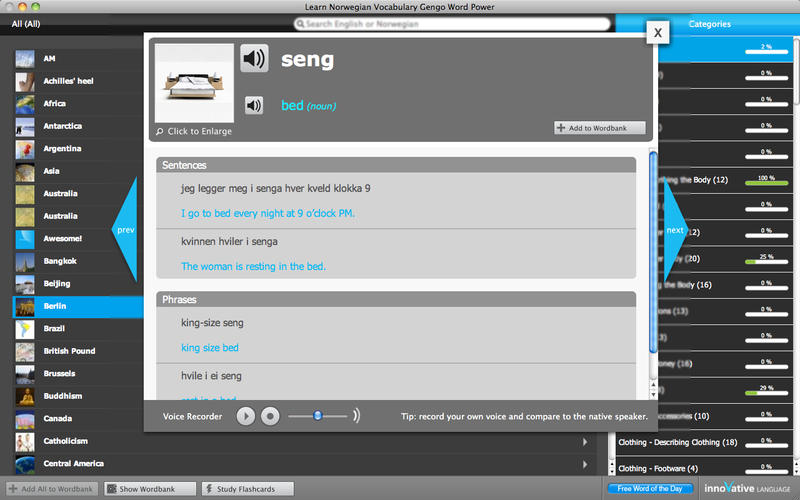Viewport: 800px width, 500px height.
Task: Click the scrollbar of the sentences panel
Action: [x=653, y=253]
